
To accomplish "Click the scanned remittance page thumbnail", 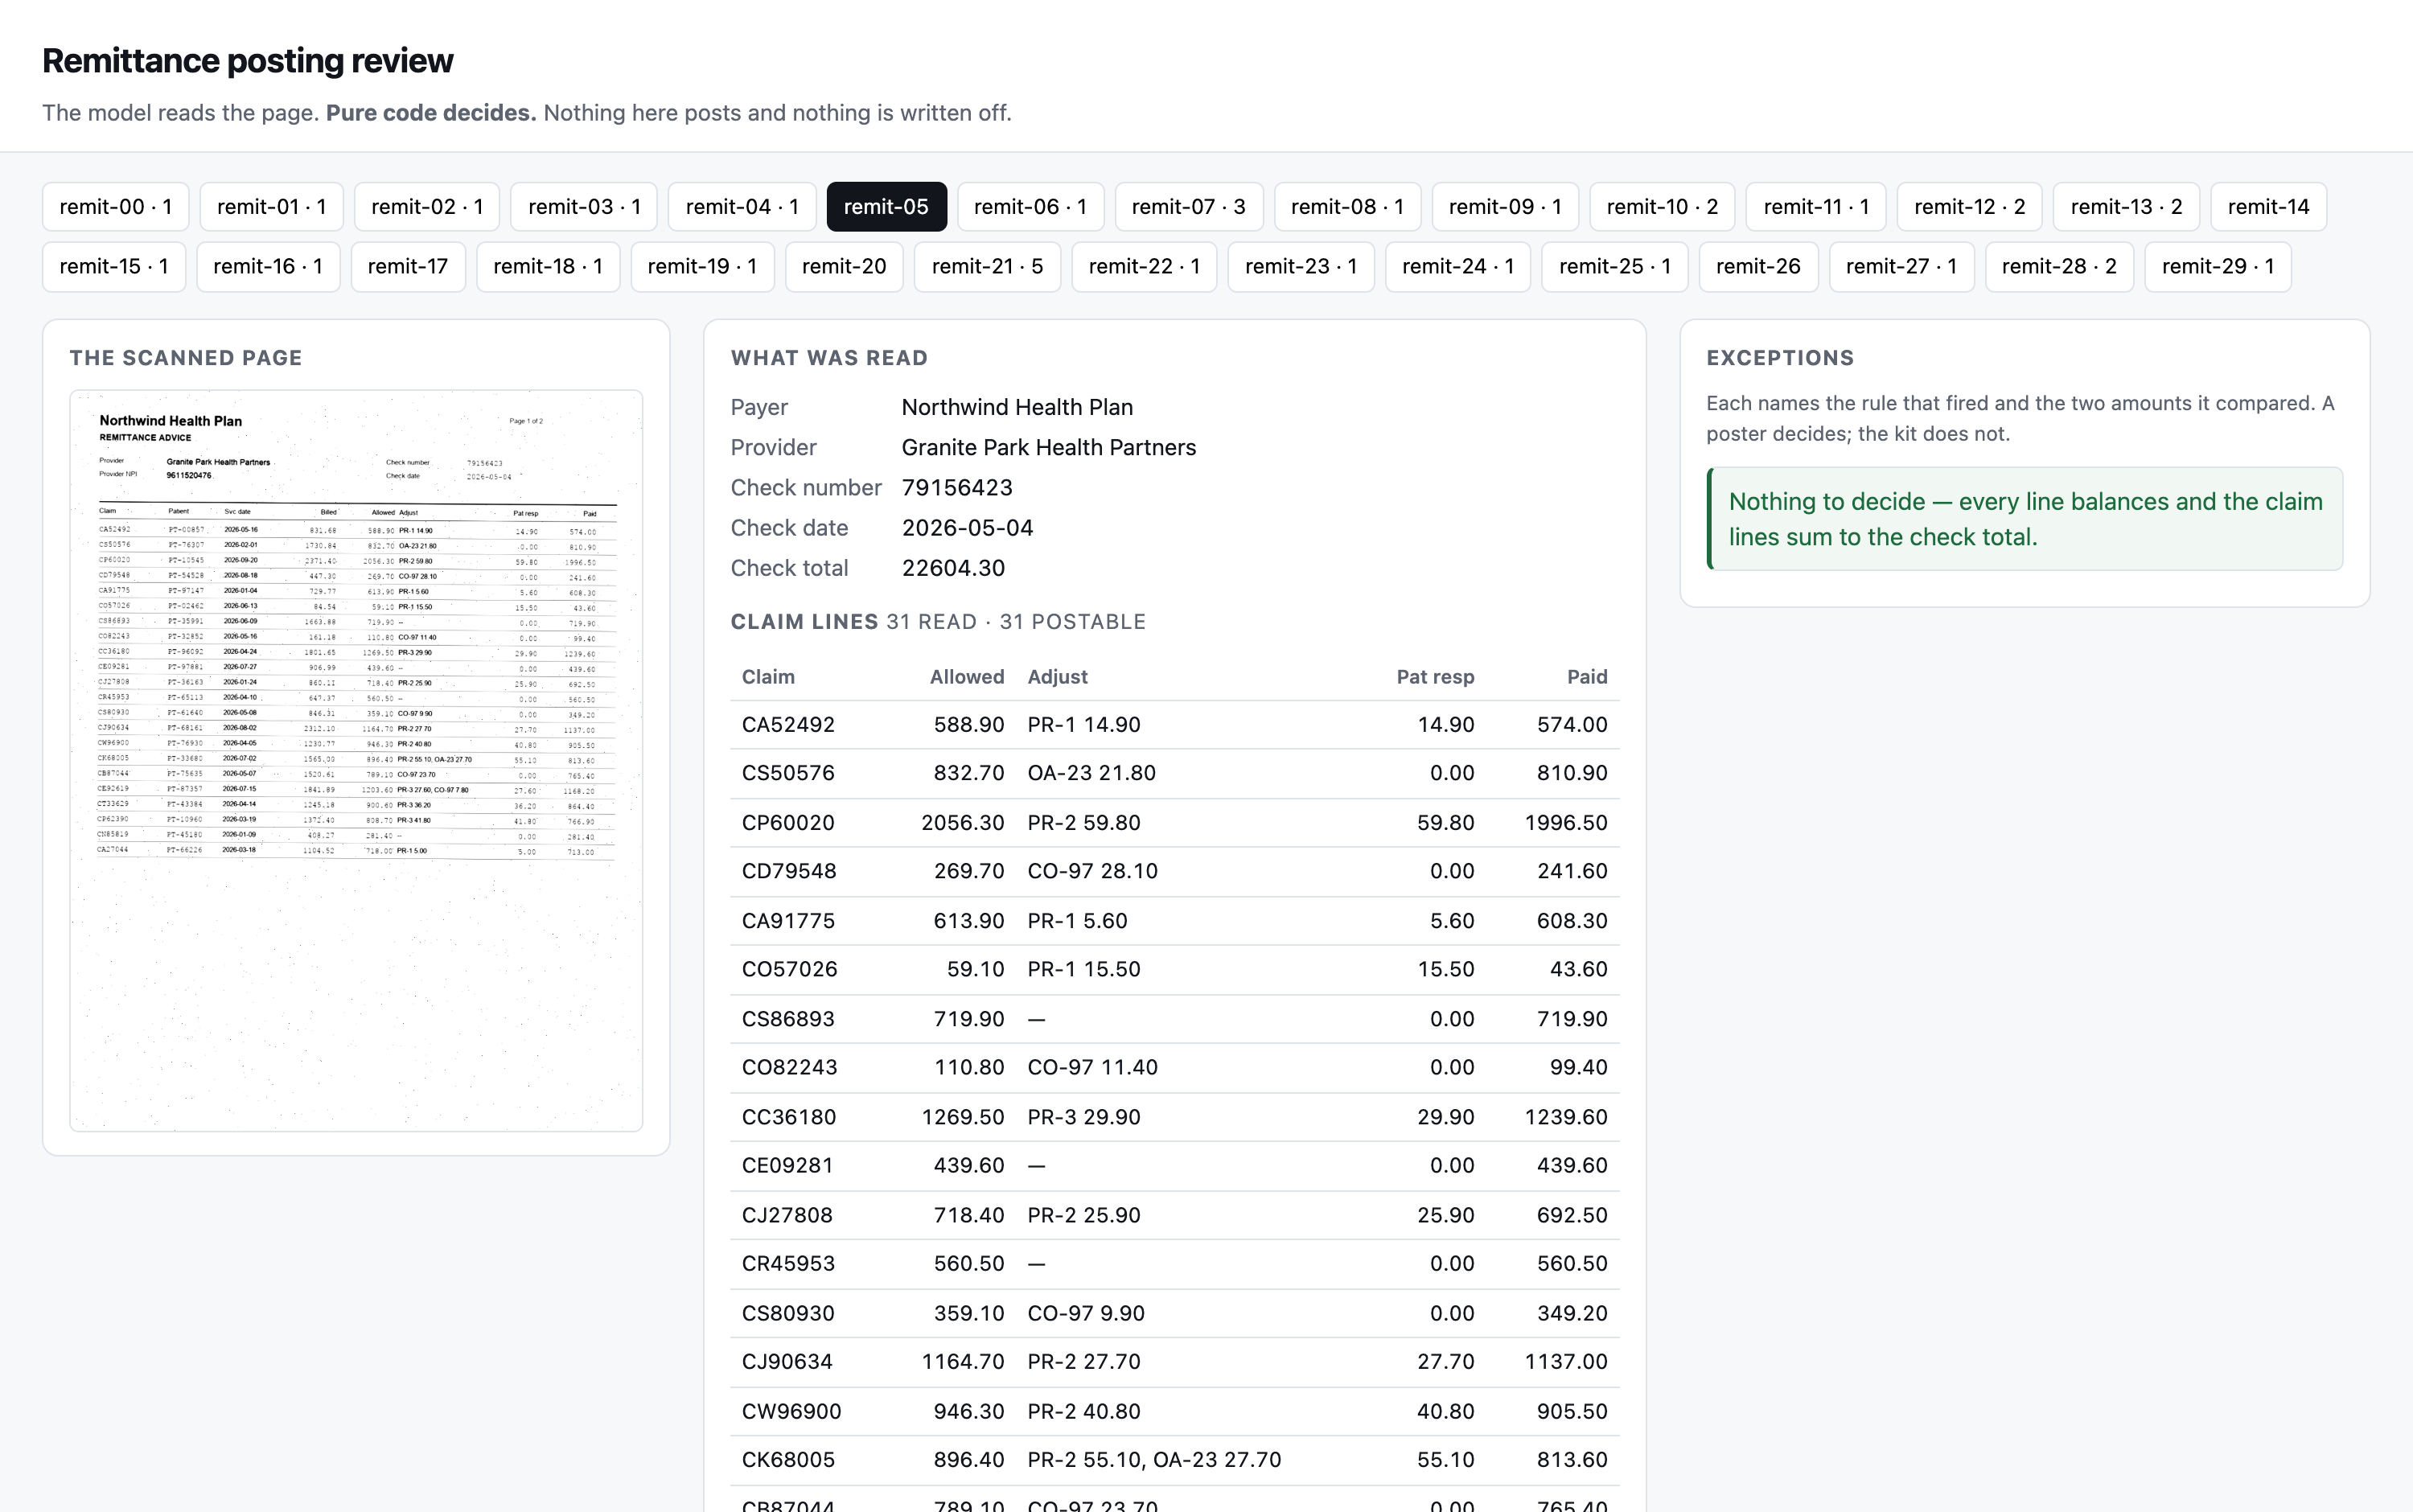I will (x=356, y=760).
